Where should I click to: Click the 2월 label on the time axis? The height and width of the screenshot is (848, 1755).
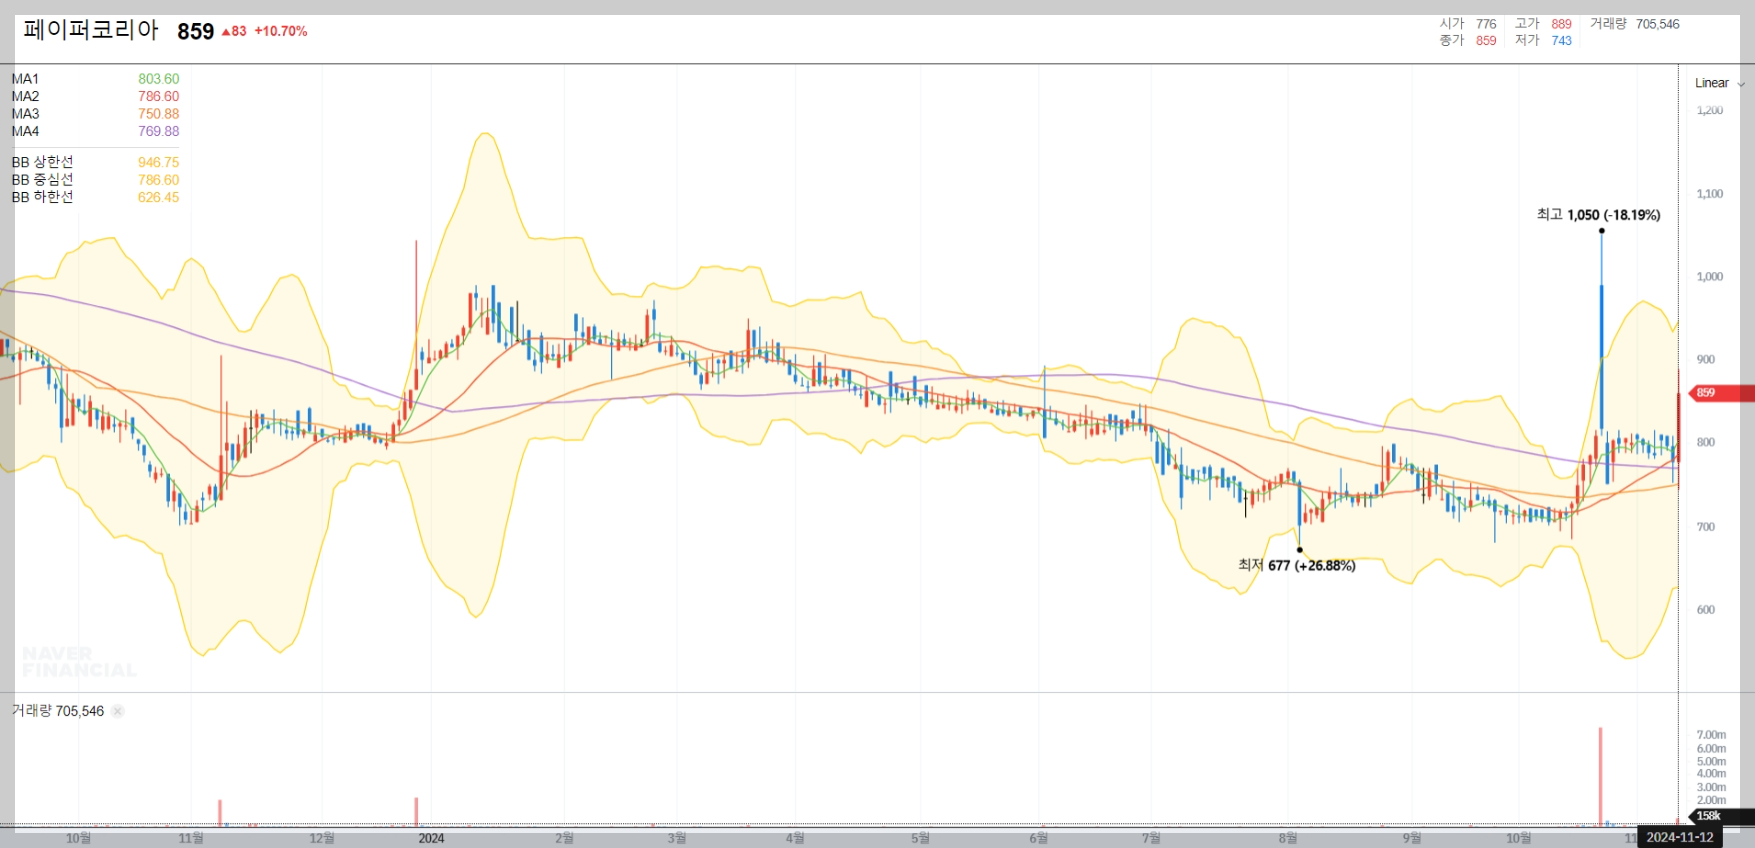(564, 838)
